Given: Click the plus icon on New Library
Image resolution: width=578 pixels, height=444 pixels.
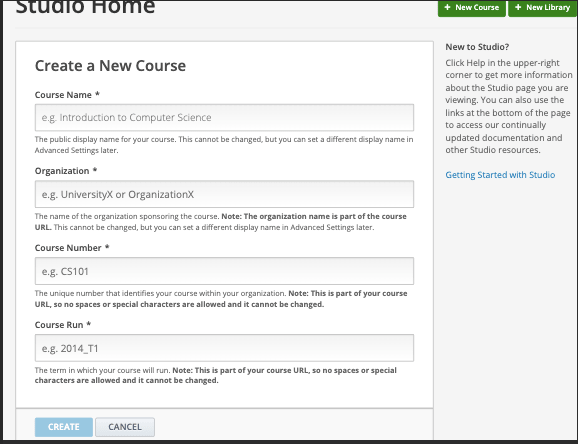Looking at the screenshot, I should coord(518,7).
